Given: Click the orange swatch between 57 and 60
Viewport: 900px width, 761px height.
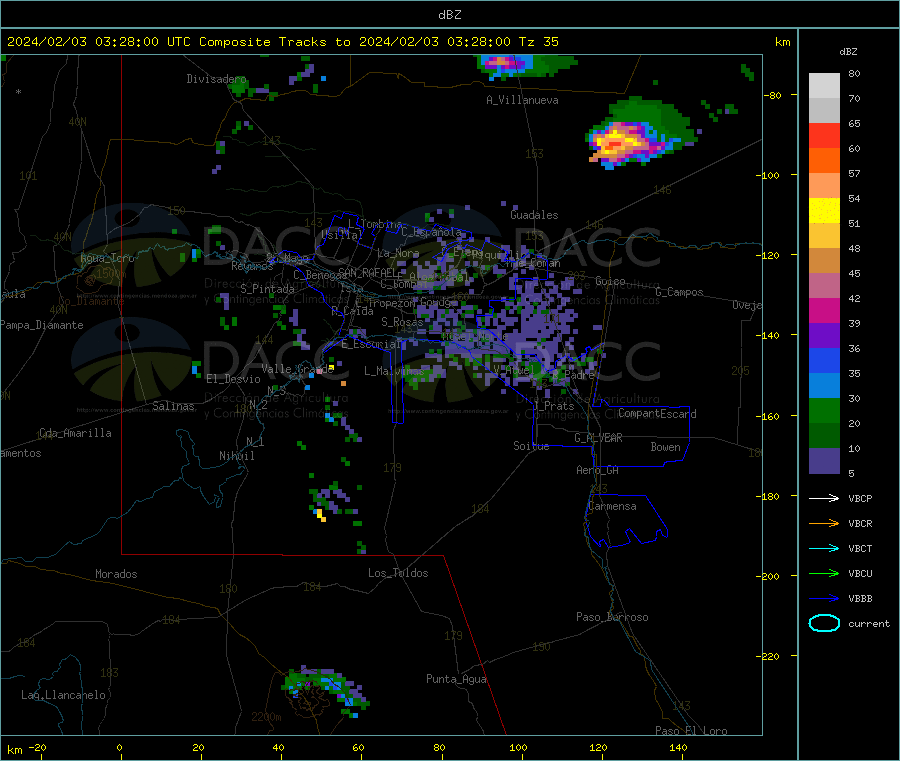Looking at the screenshot, I should [x=824, y=161].
